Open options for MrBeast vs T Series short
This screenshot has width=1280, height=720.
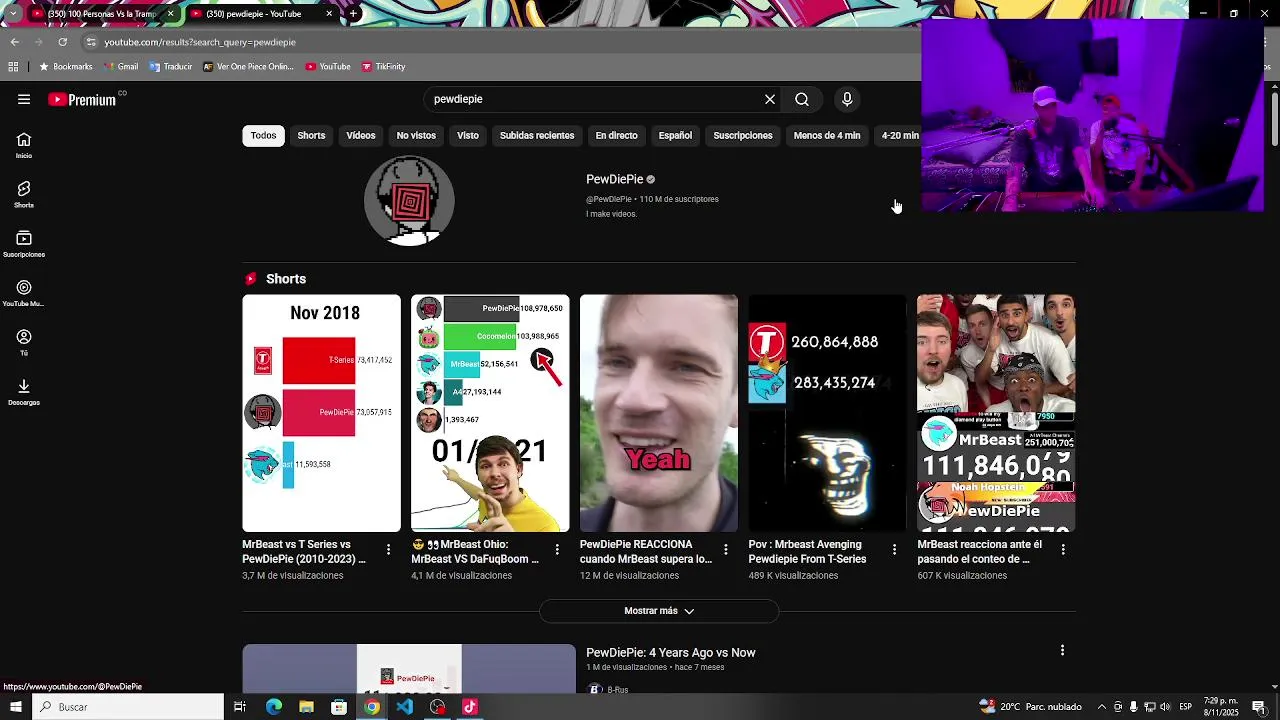point(389,550)
